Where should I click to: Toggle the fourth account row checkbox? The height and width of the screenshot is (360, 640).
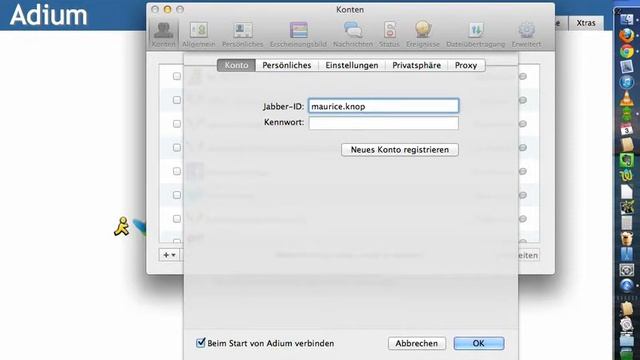coord(177,147)
